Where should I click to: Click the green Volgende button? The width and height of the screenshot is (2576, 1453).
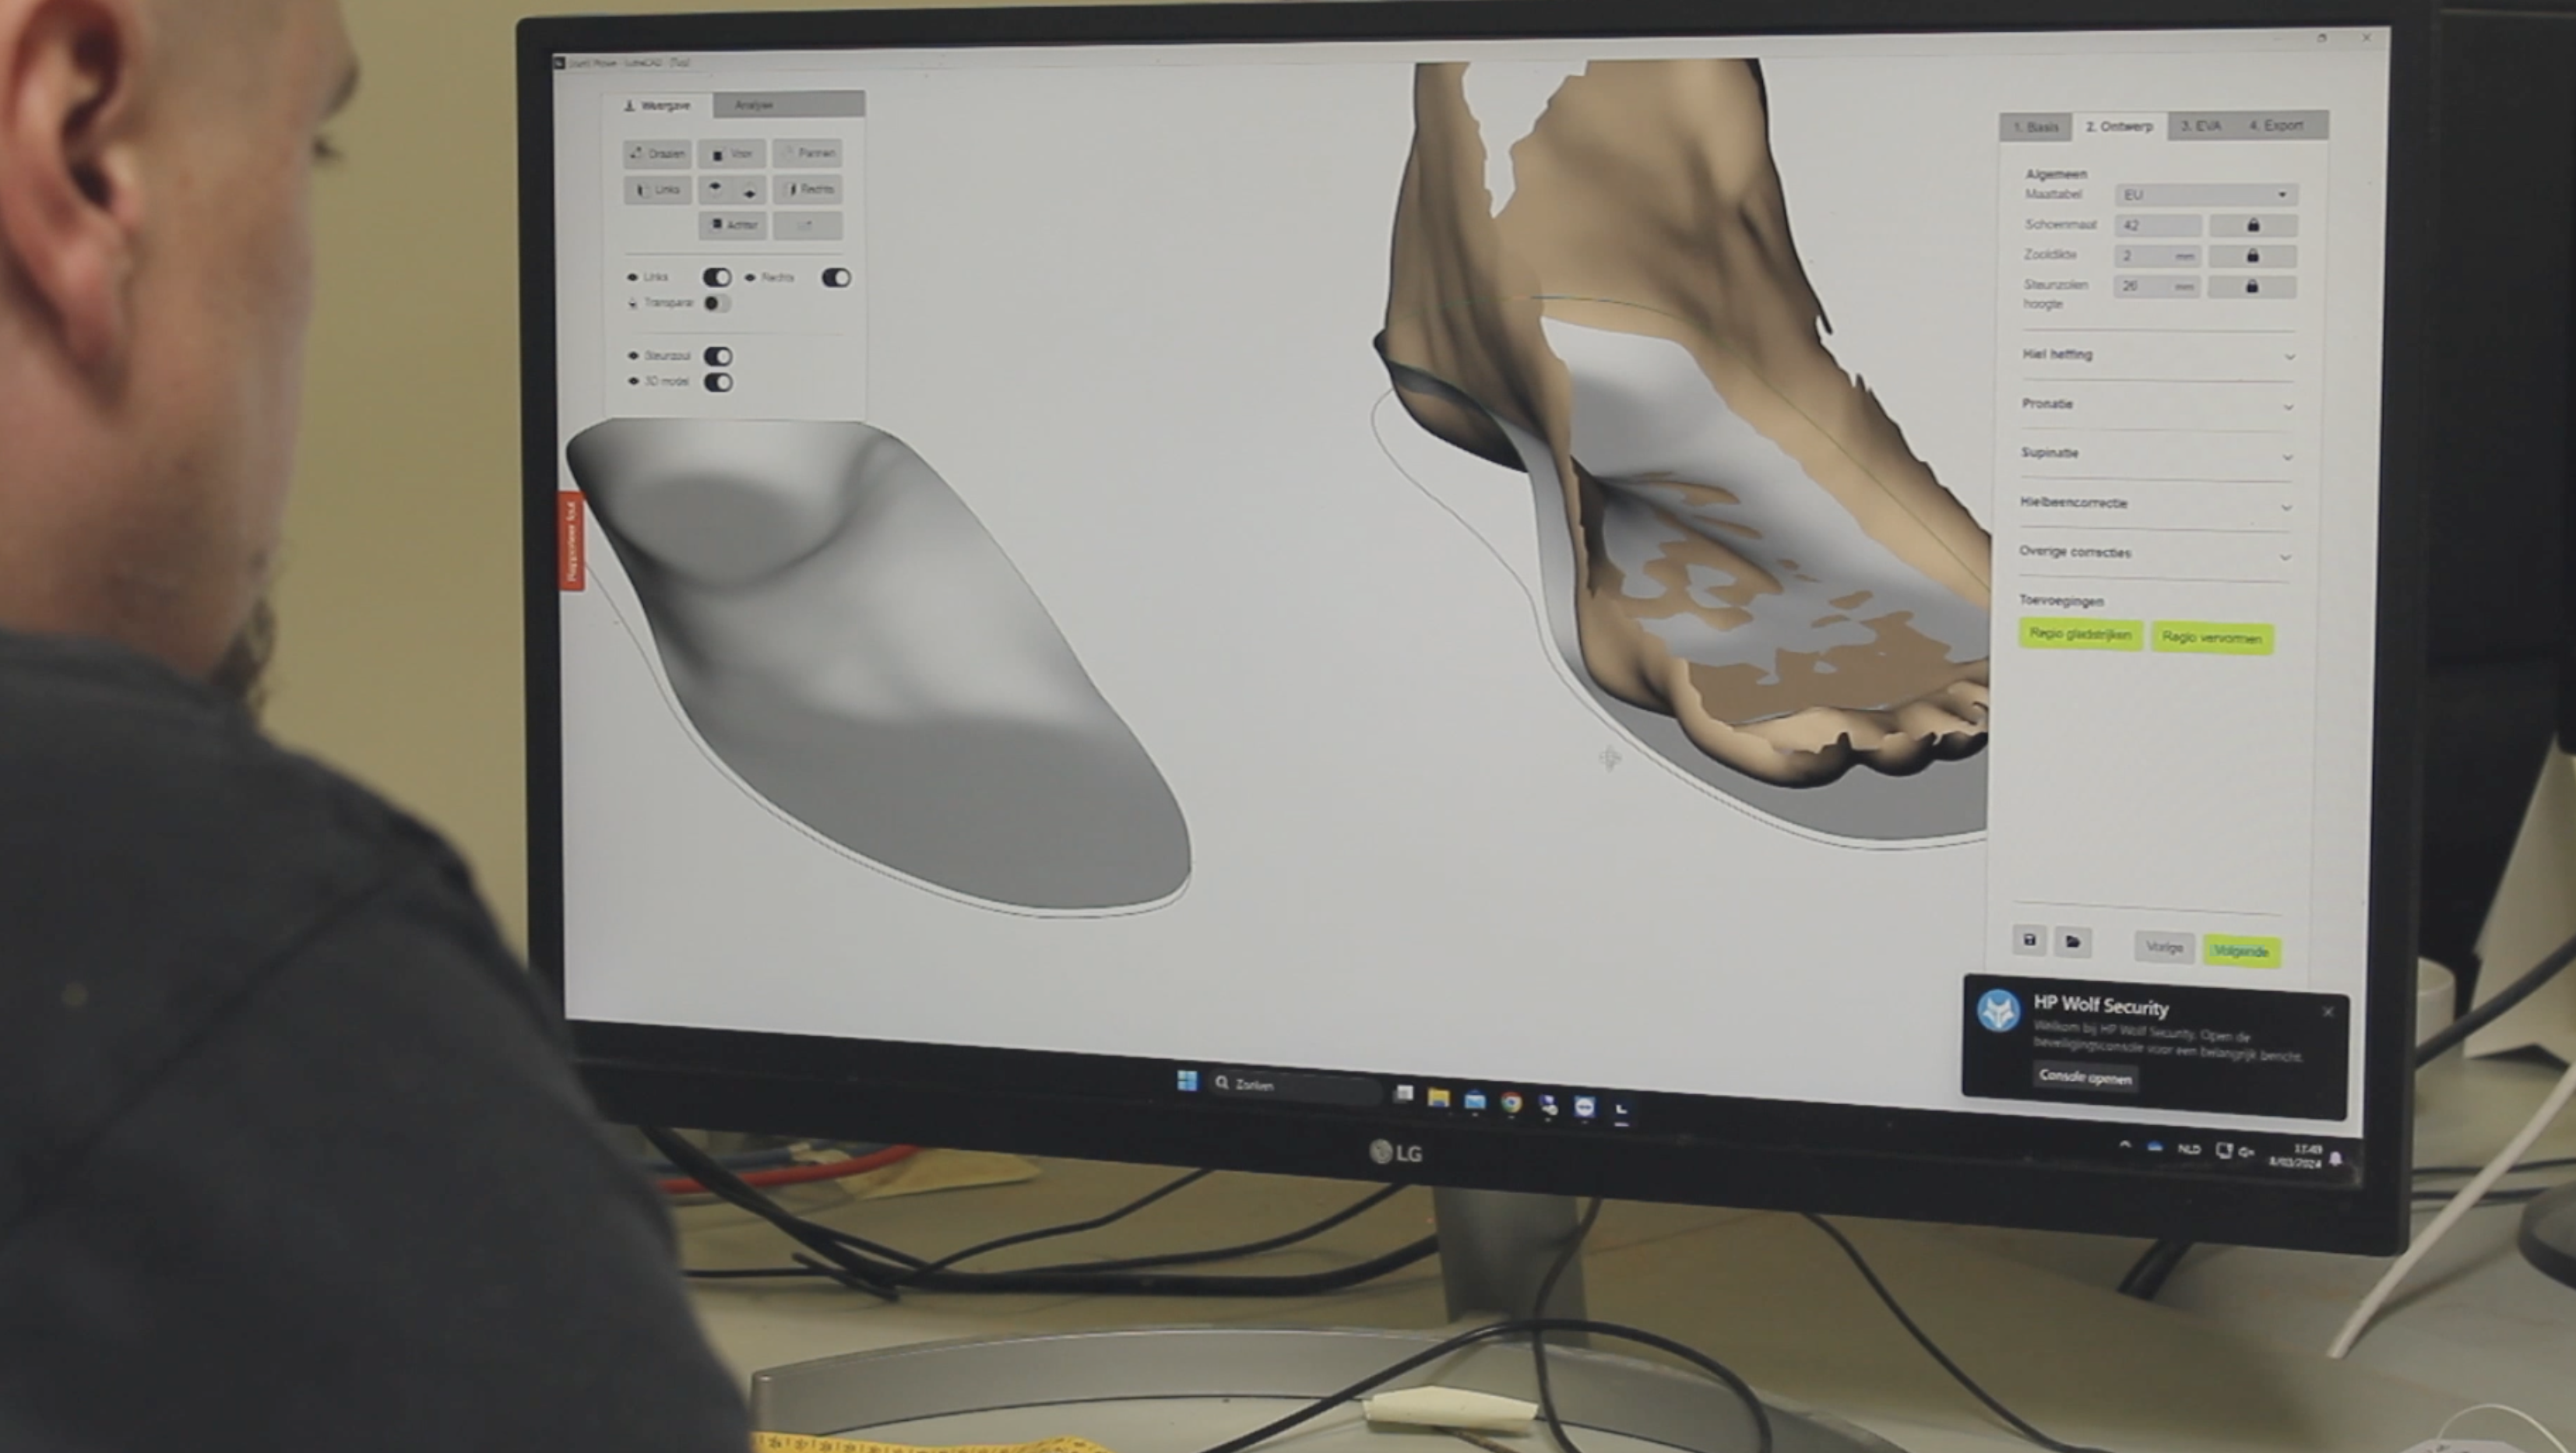pyautogui.click(x=2241, y=951)
